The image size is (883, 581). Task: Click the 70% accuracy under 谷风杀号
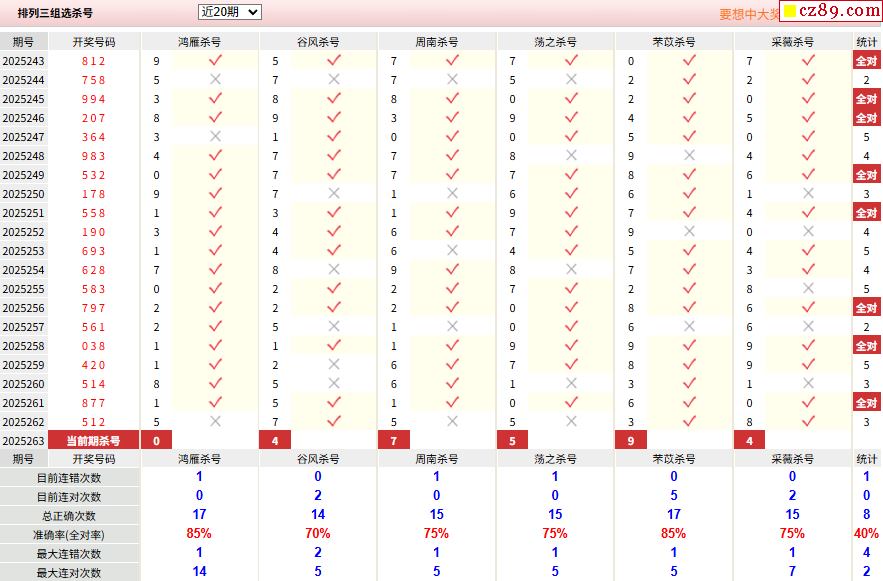pos(318,533)
